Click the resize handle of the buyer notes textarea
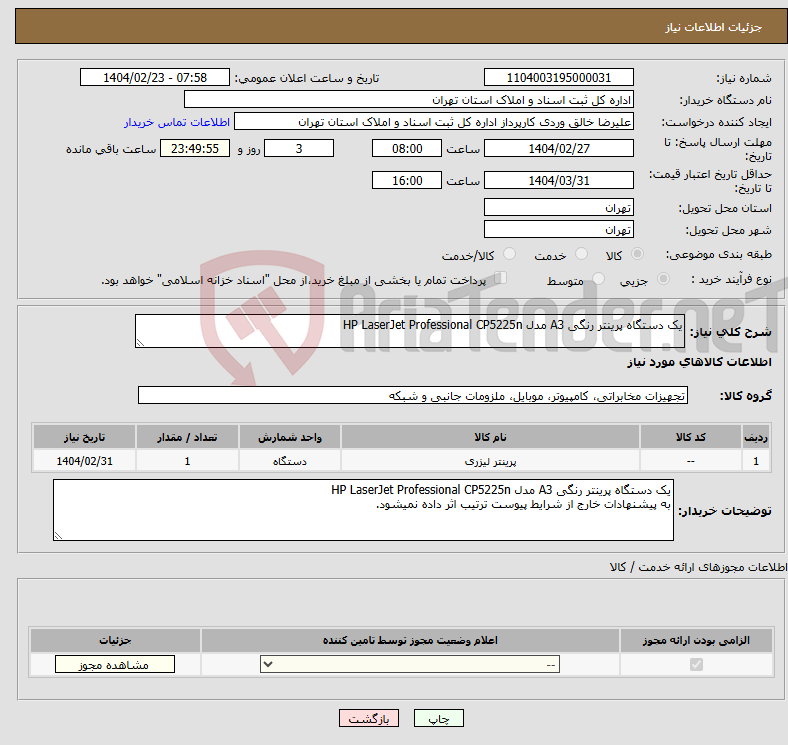The image size is (788, 745). click(58, 536)
